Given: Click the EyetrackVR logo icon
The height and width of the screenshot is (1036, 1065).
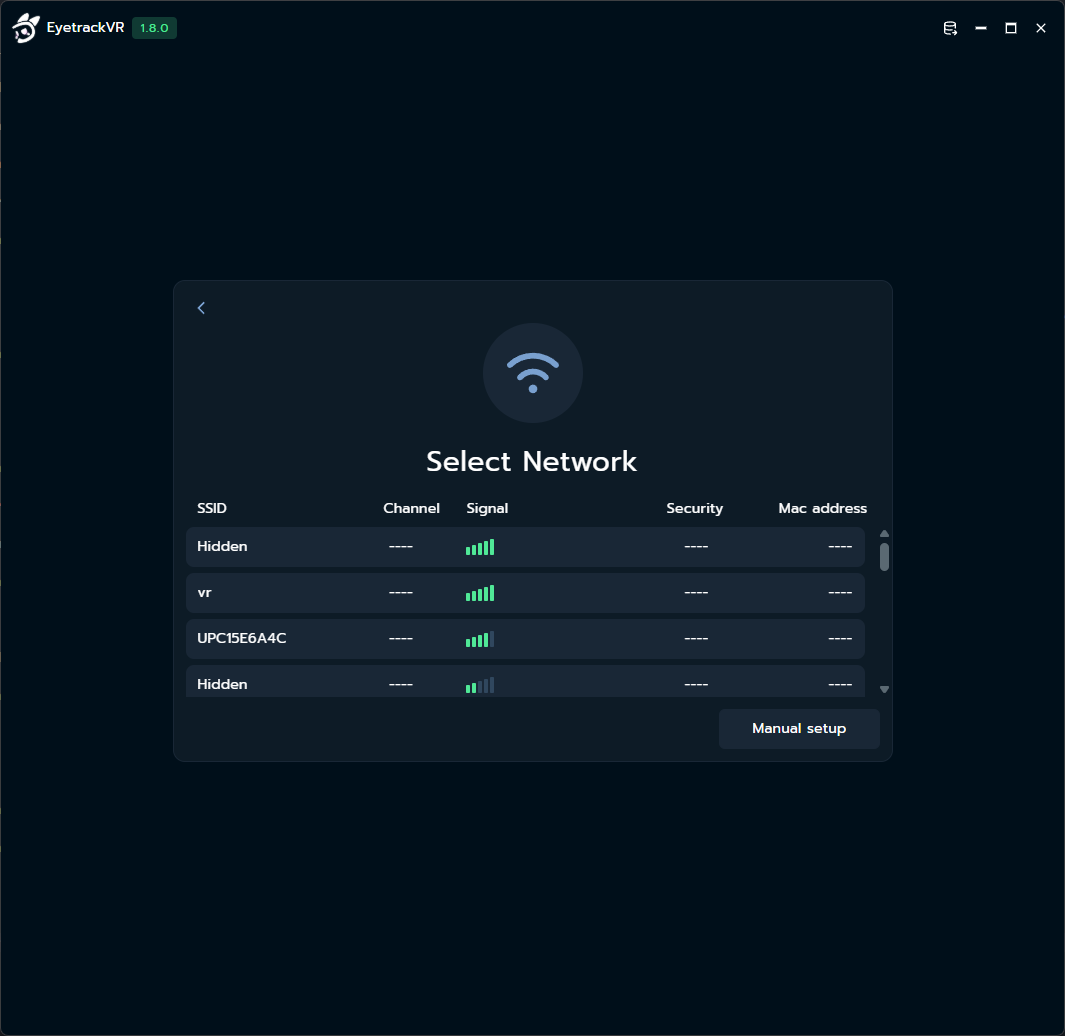Looking at the screenshot, I should pos(25,29).
